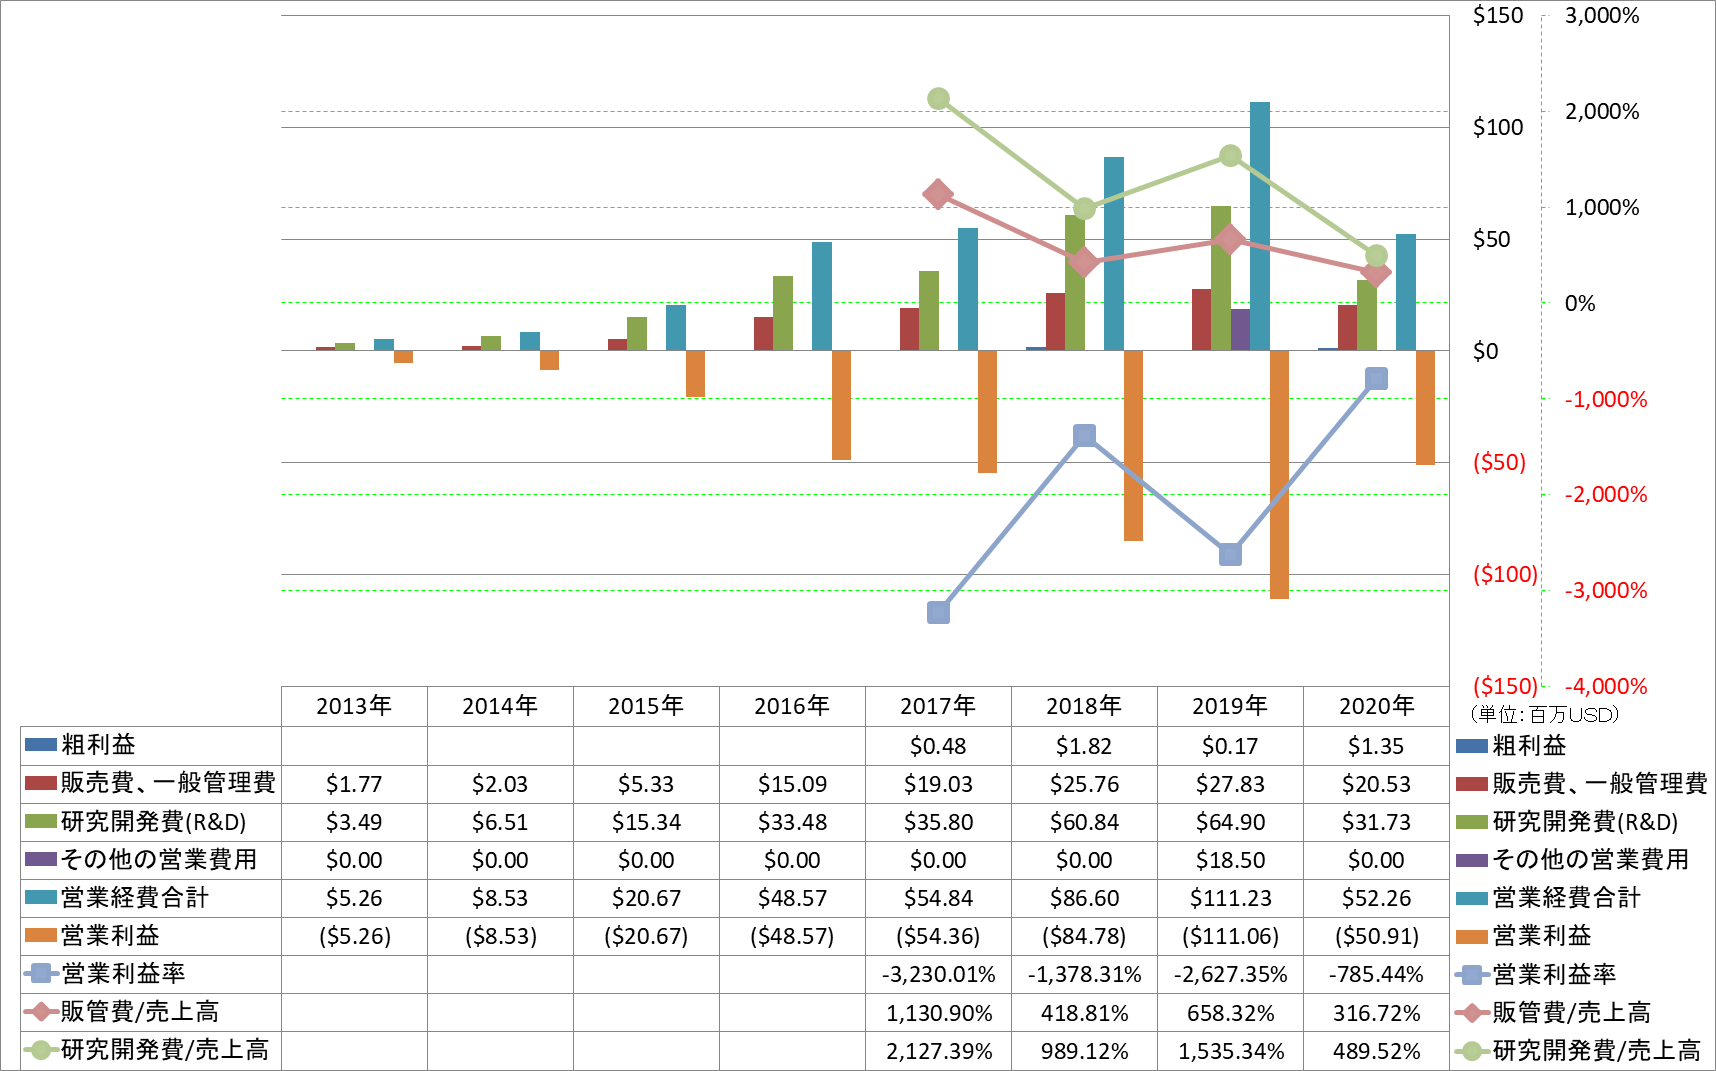1716x1071 pixels.
Task: Select the 489.52% R&D ratio cell
Action: (x=1376, y=1051)
